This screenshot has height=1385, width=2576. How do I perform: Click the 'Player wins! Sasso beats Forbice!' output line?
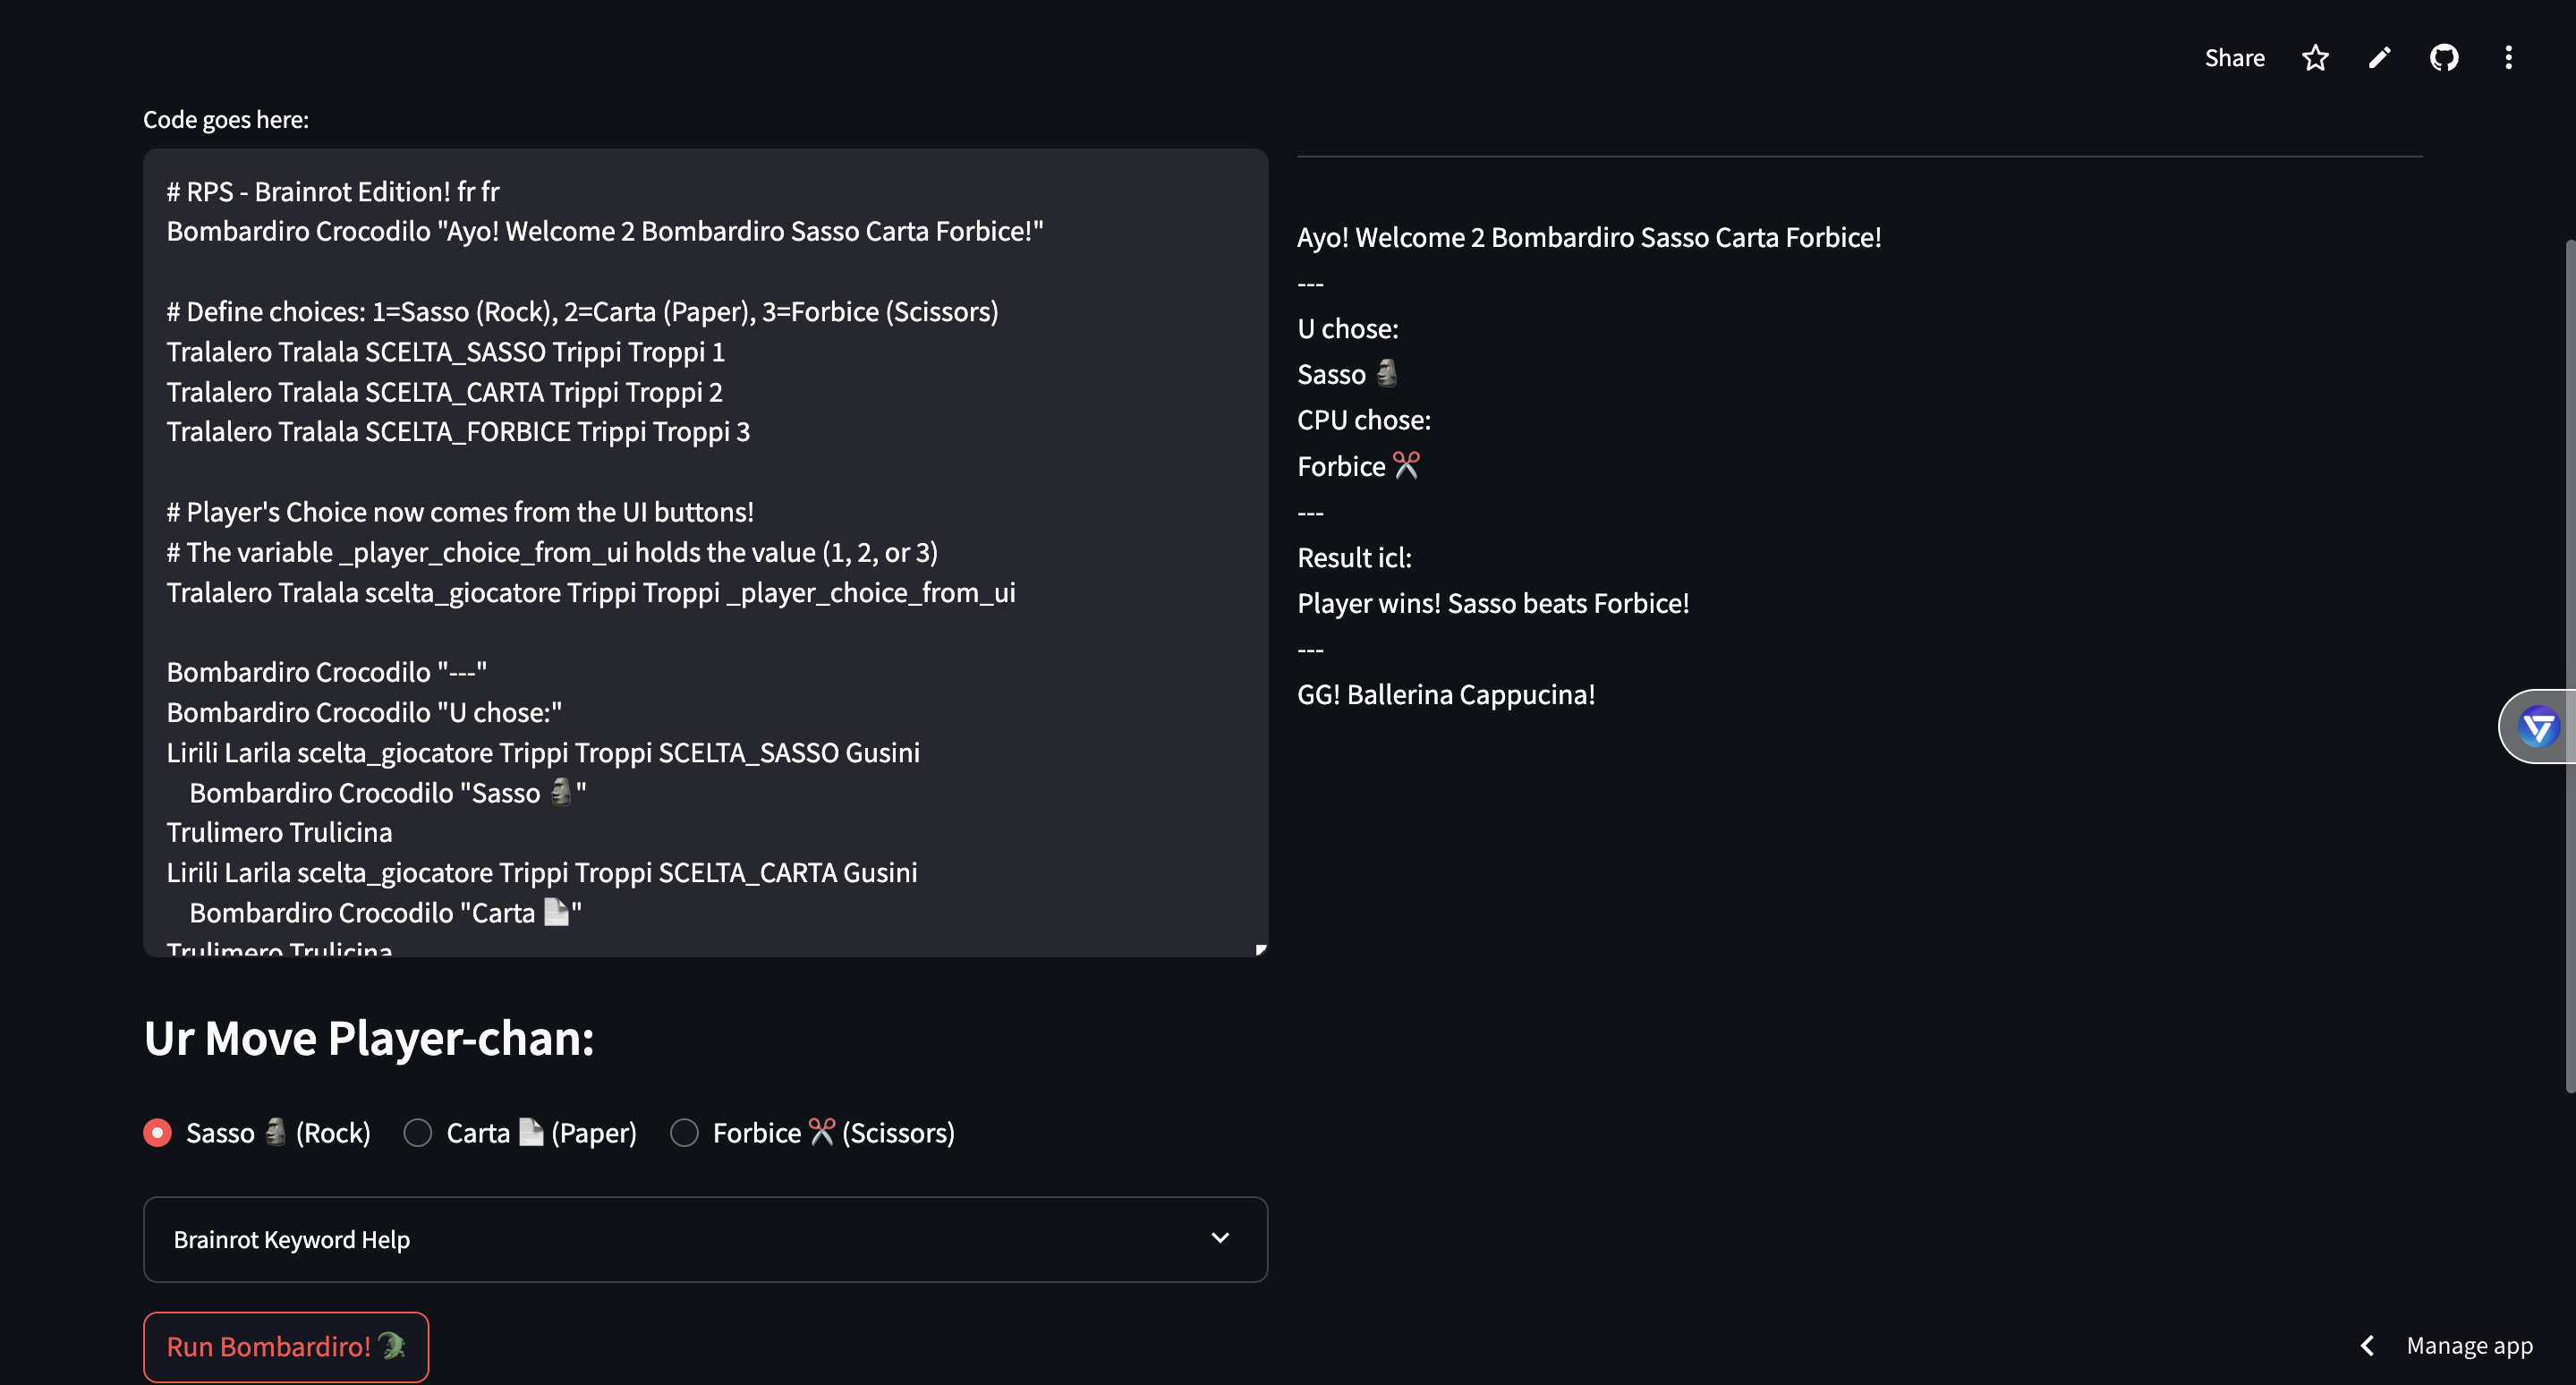point(1492,603)
